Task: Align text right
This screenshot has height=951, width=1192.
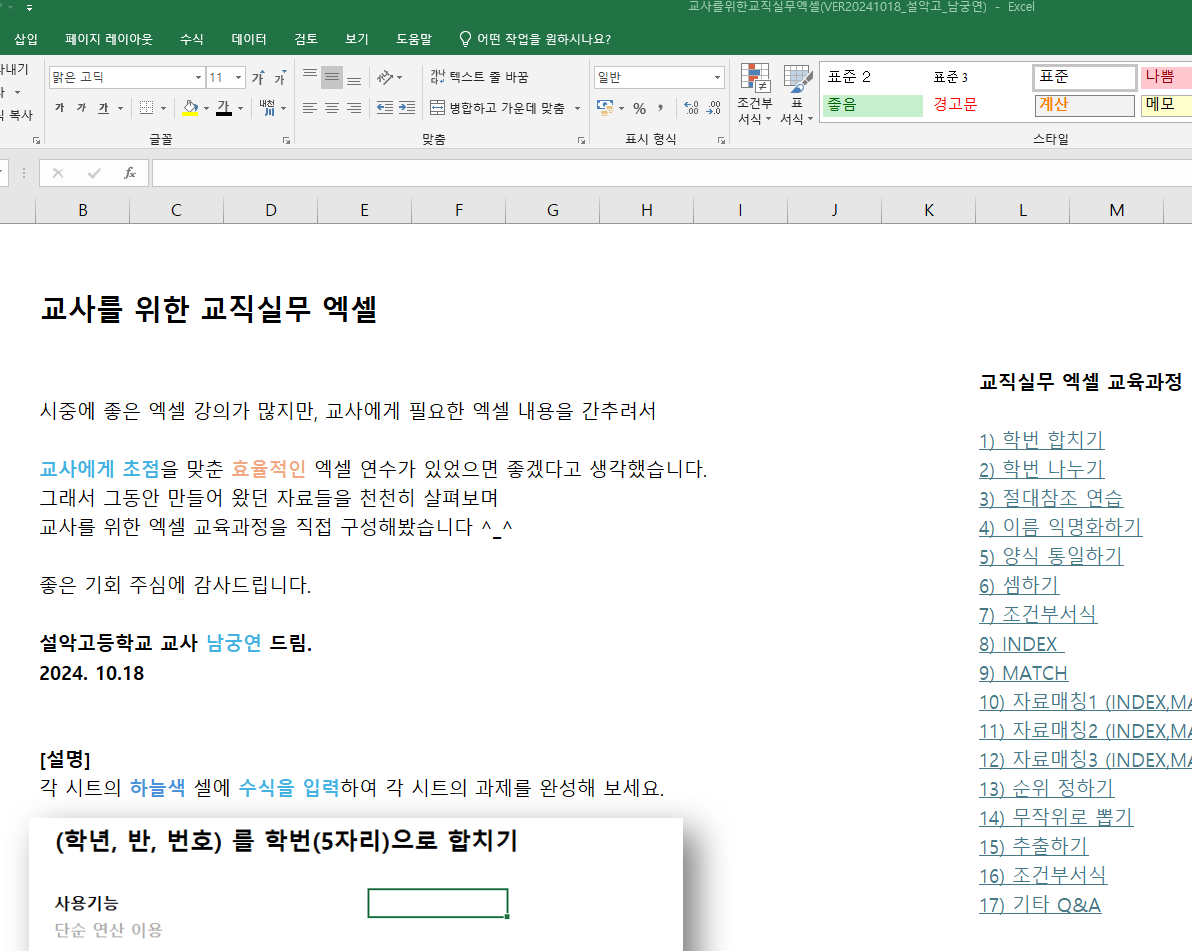Action: coord(354,108)
